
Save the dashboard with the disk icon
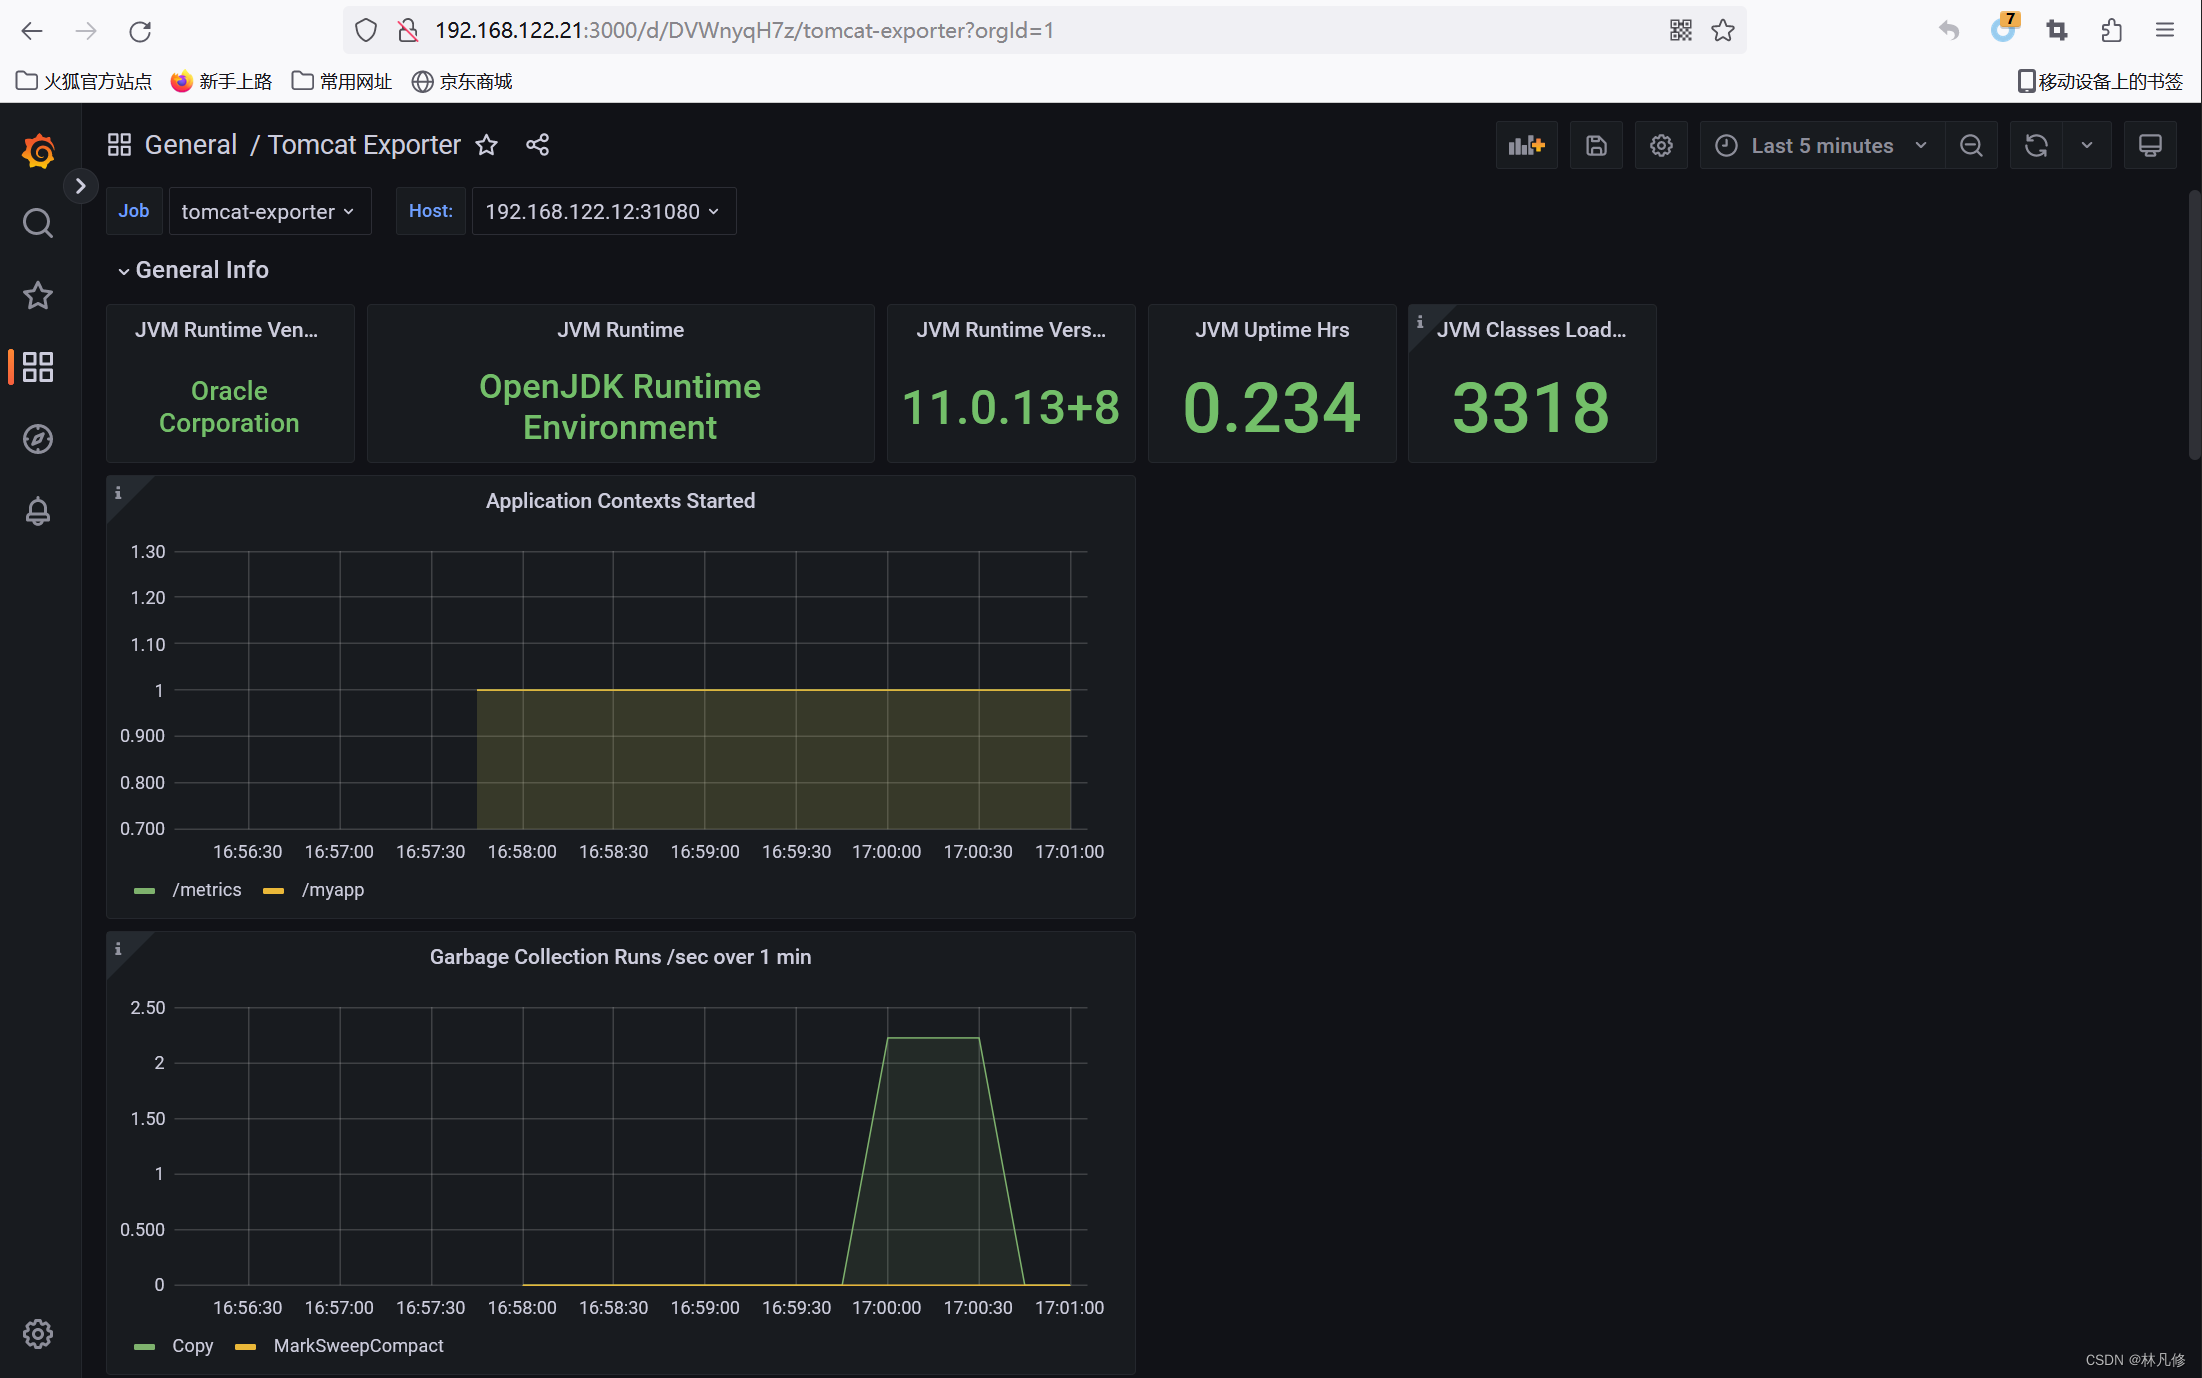[x=1596, y=146]
